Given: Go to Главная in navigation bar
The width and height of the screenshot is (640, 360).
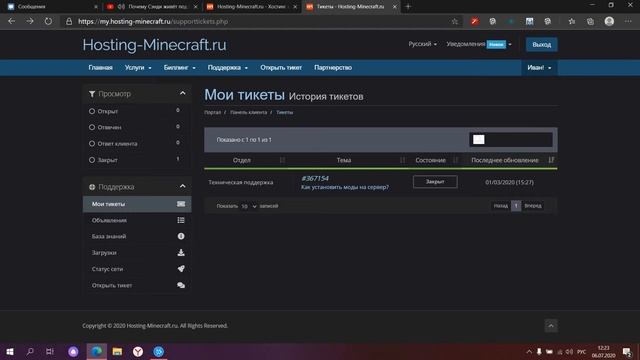Looking at the screenshot, I should click(100, 68).
